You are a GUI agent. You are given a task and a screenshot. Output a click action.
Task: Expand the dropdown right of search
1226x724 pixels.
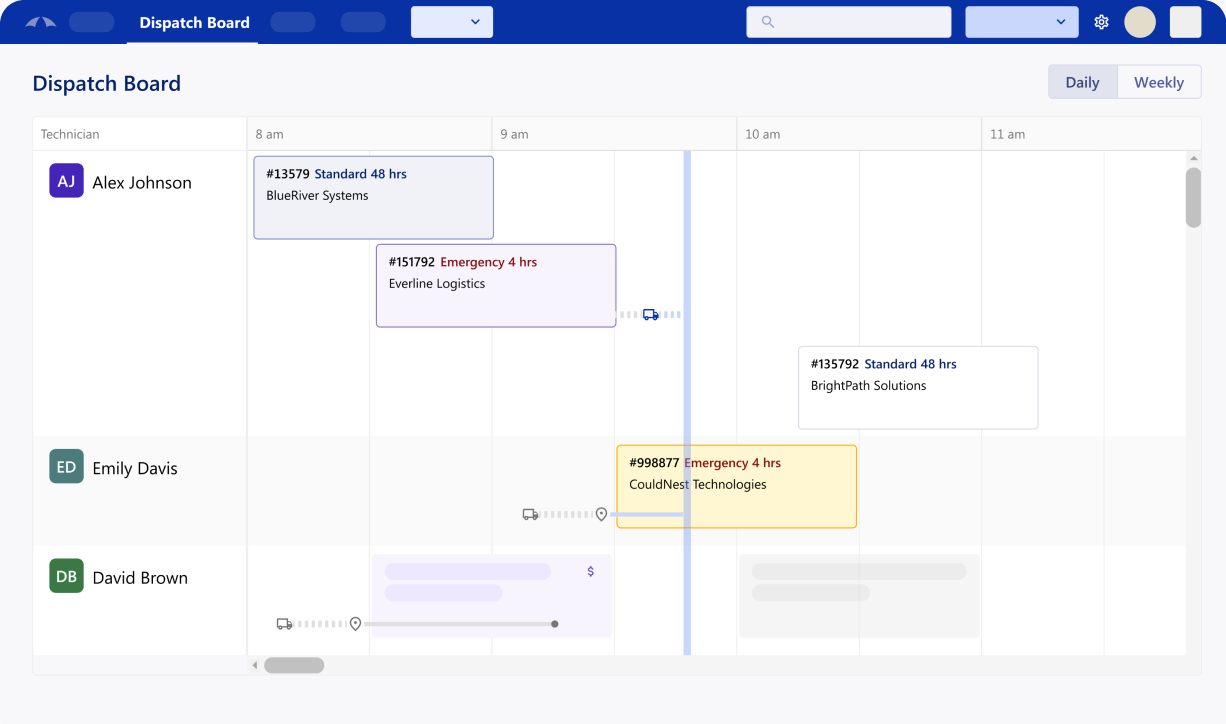coord(1021,22)
